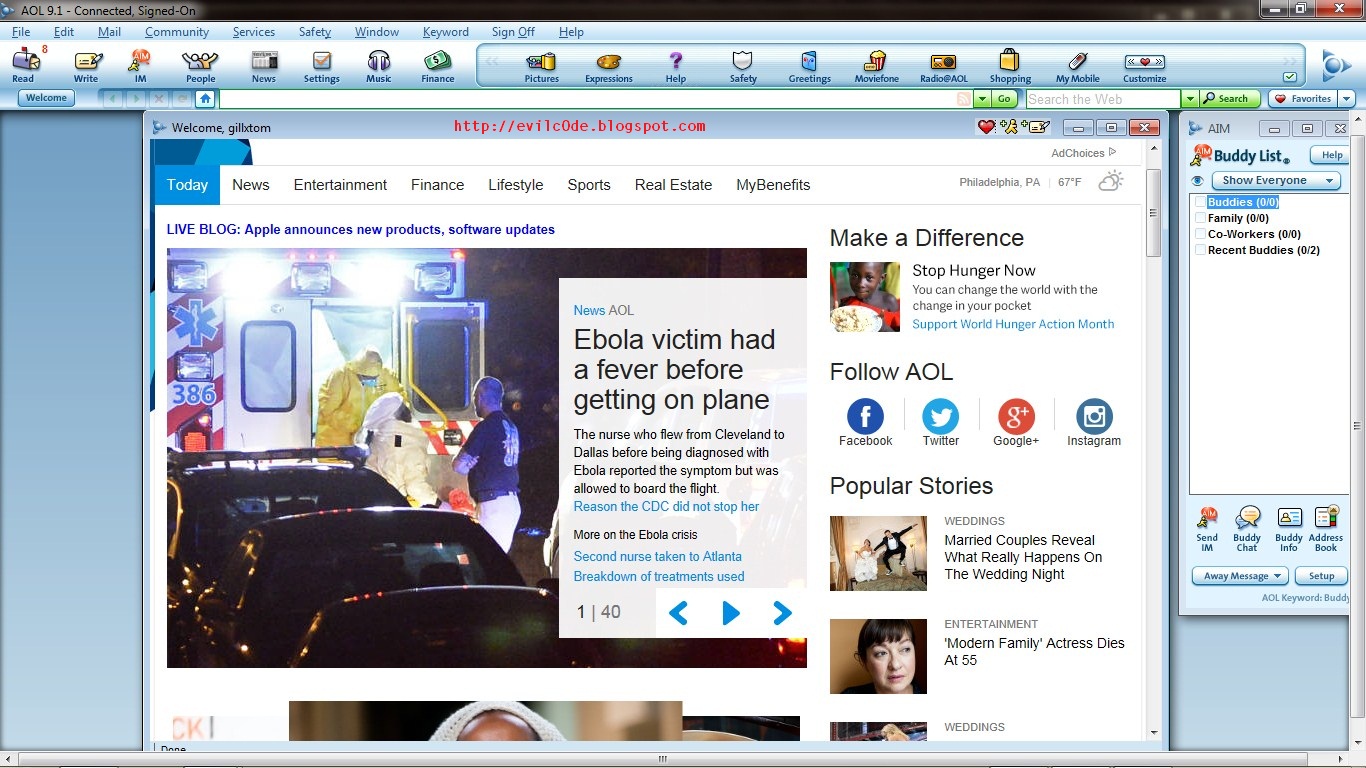Click the green Go button
Image resolution: width=1366 pixels, height=768 pixels.
click(x=1005, y=99)
